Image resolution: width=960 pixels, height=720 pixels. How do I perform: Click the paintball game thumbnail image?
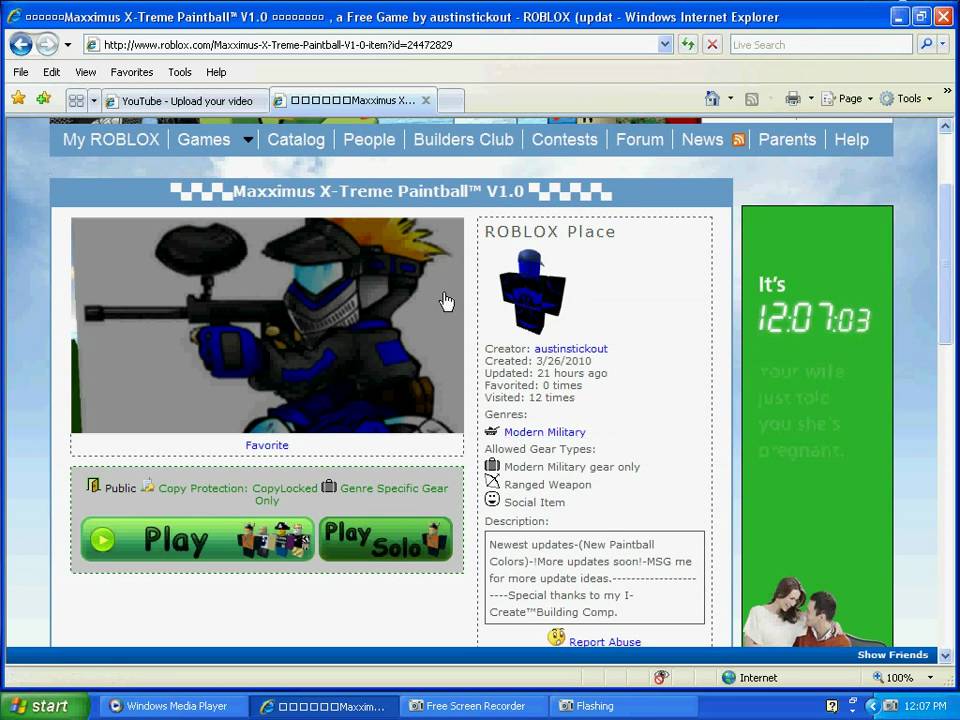(267, 325)
